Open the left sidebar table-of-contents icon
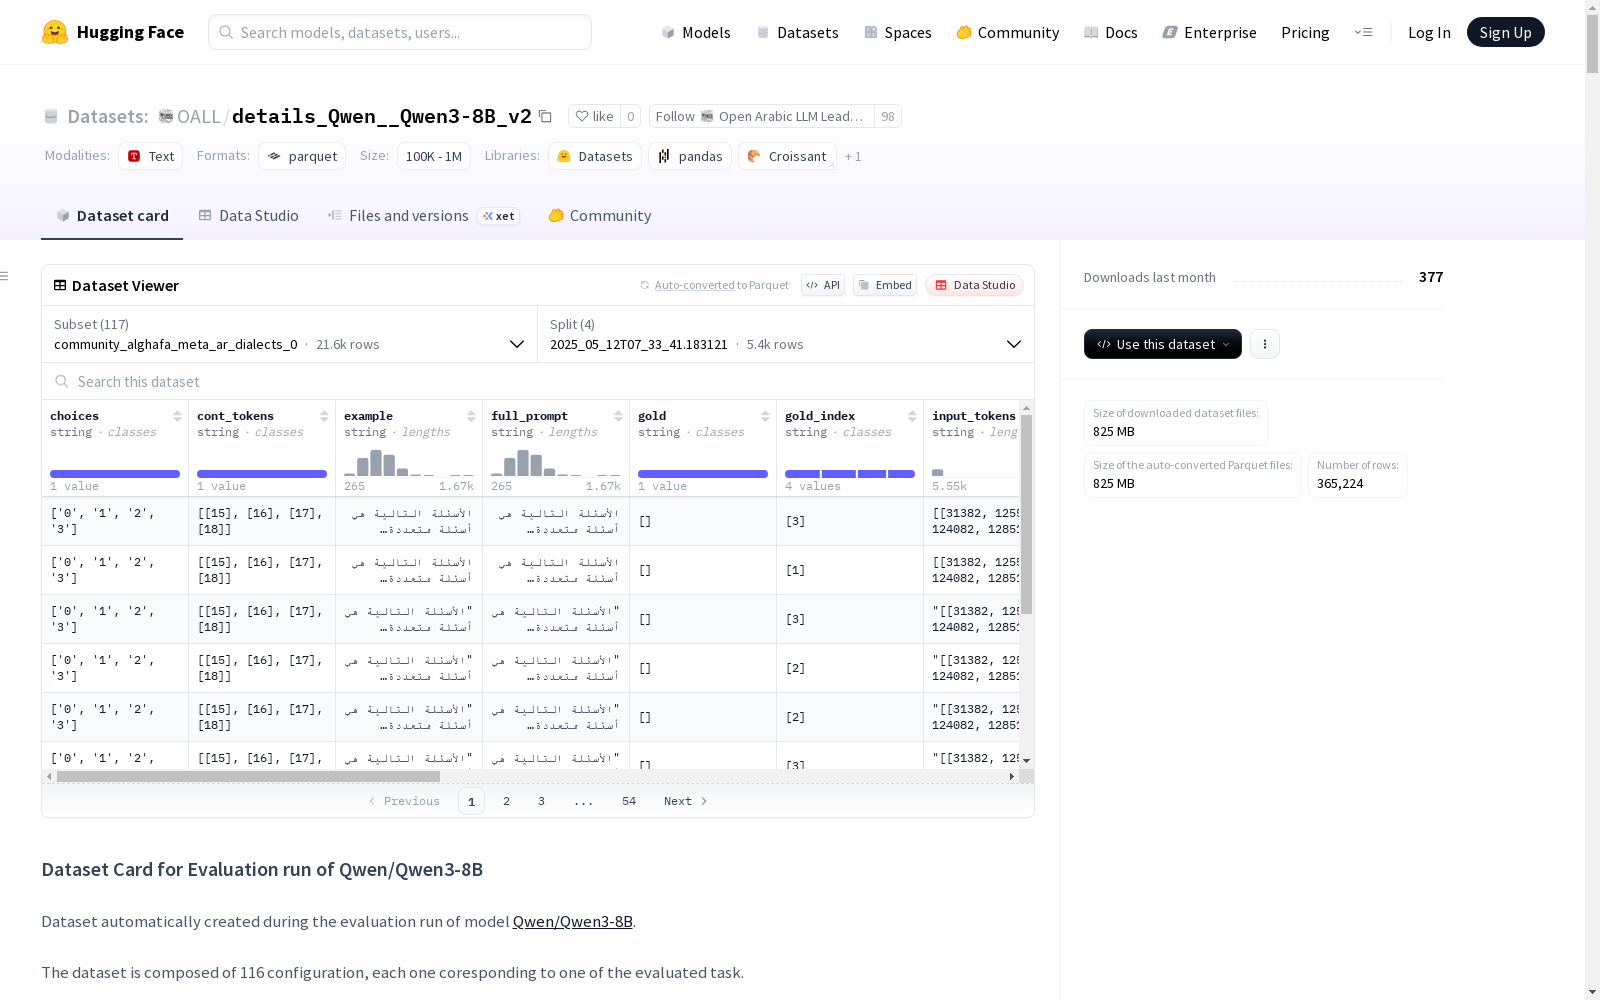 [x=5, y=276]
